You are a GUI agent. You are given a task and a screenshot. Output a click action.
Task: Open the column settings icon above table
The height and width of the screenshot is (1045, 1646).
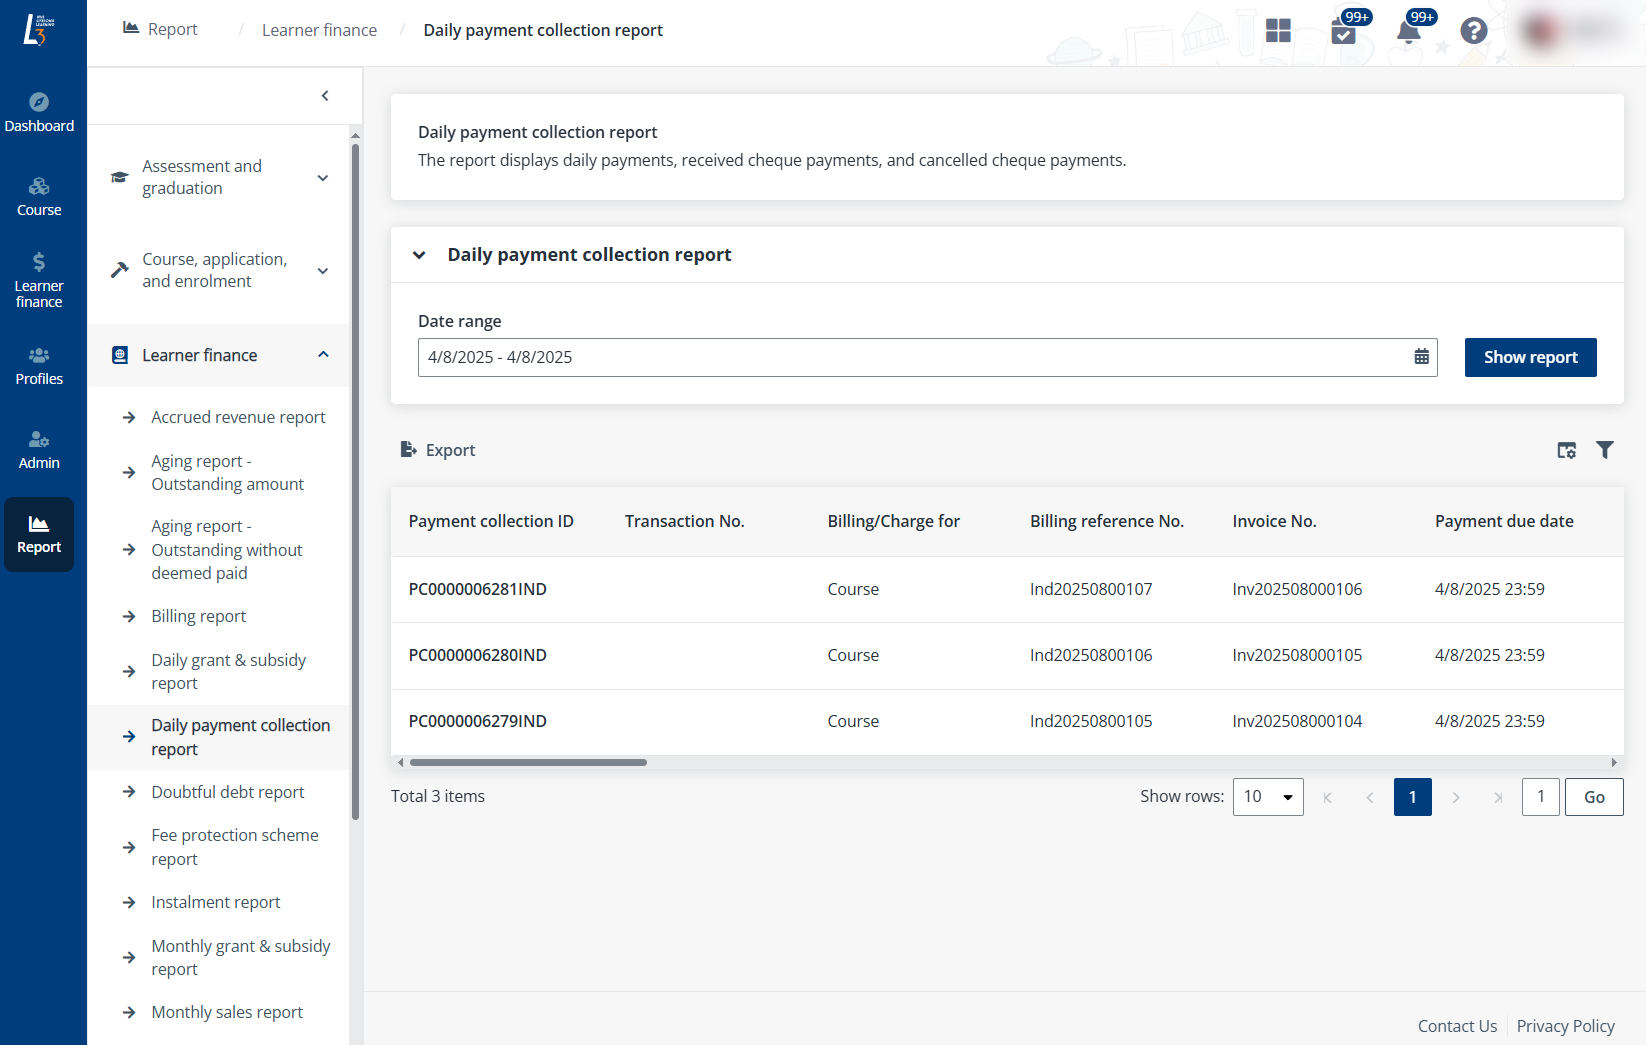point(1566,450)
